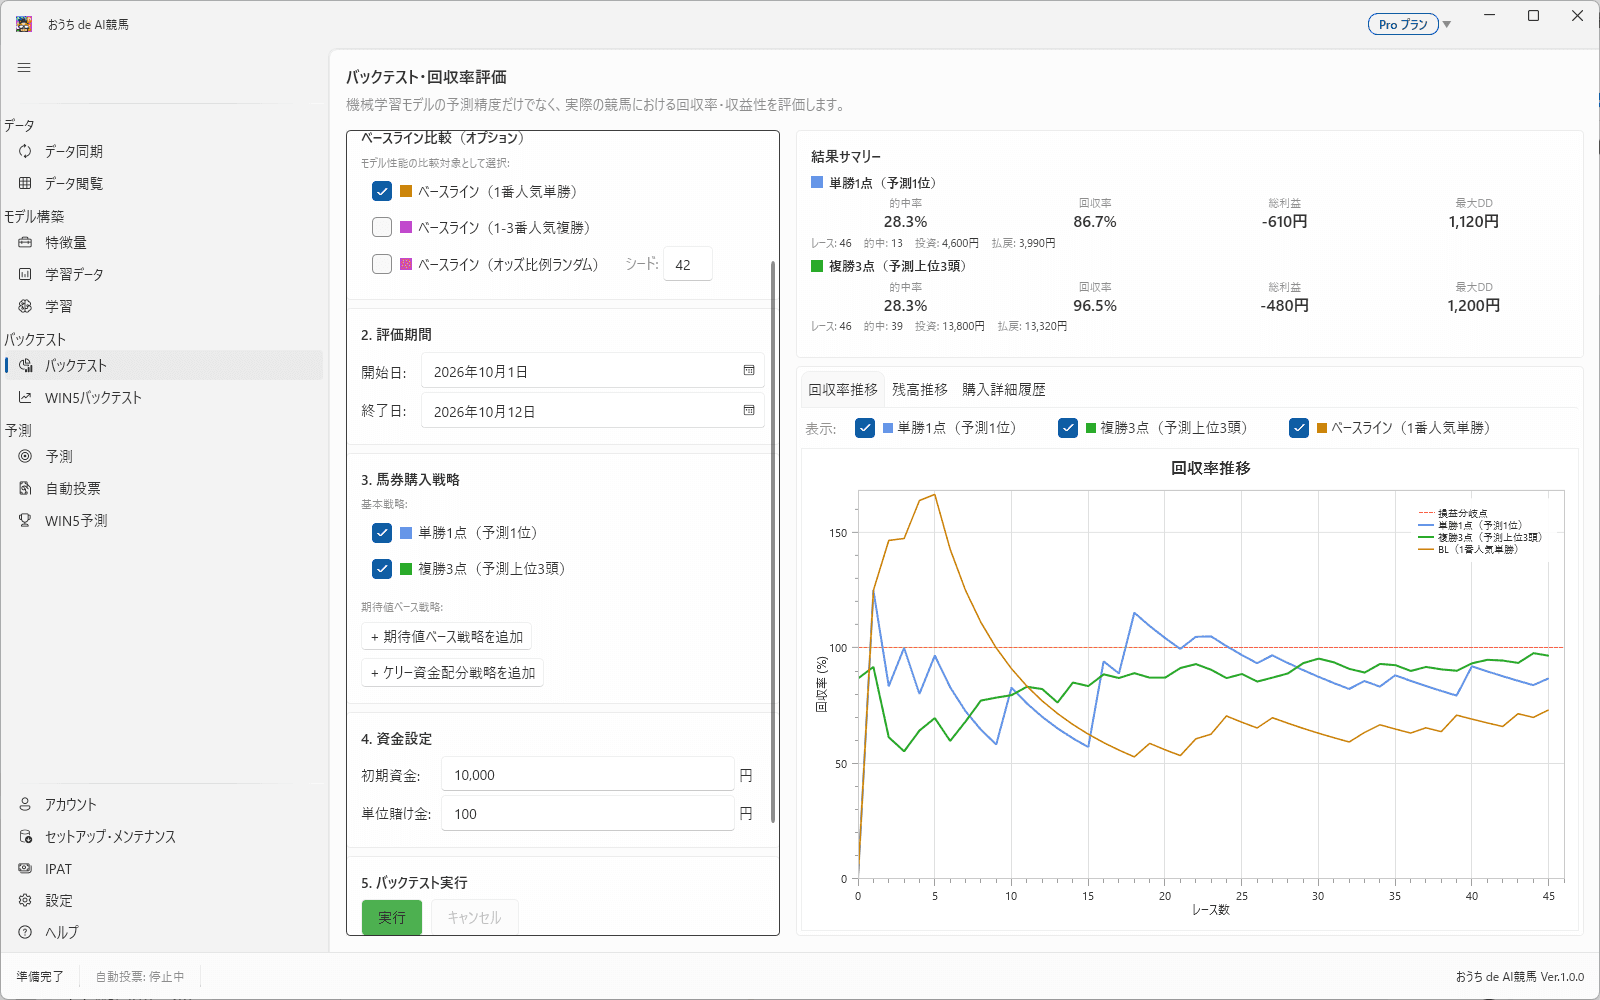Open 設定 gear icon
Viewport: 1600px width, 1000px height.
tap(25, 900)
